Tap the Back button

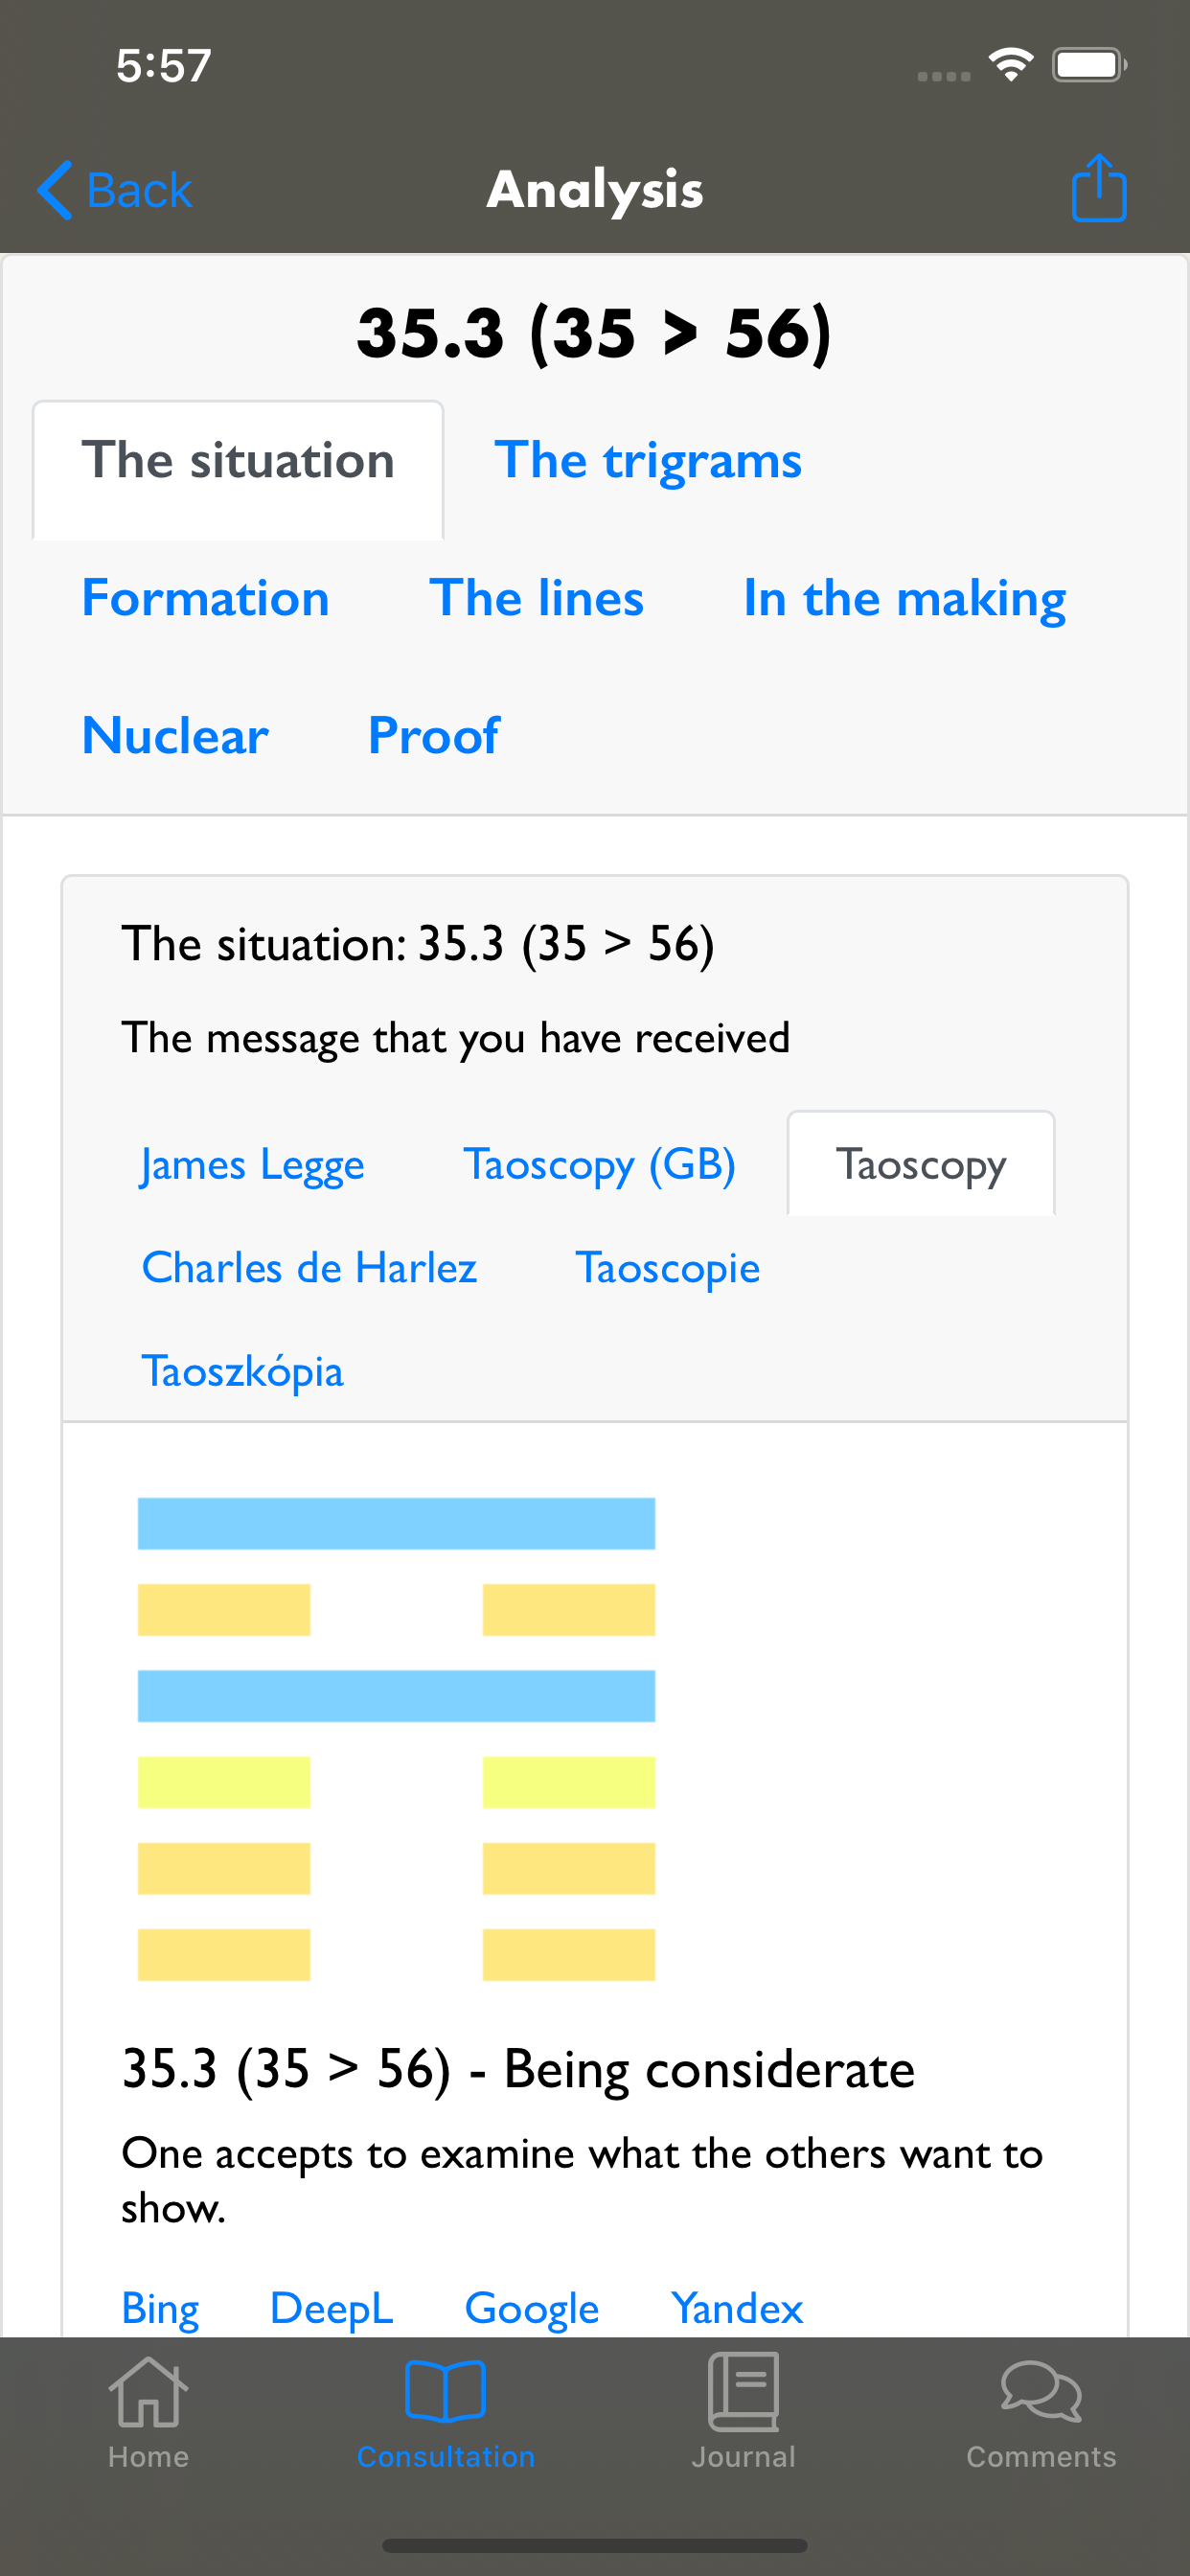(x=114, y=190)
